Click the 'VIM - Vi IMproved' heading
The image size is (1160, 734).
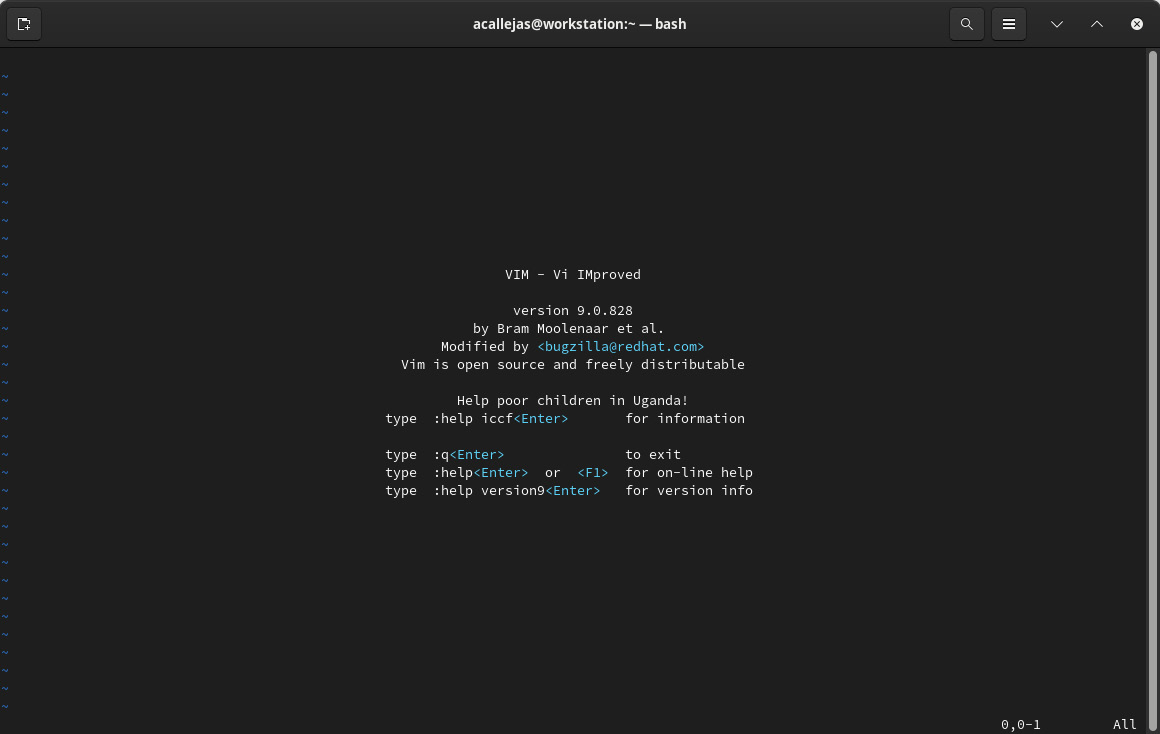click(573, 275)
